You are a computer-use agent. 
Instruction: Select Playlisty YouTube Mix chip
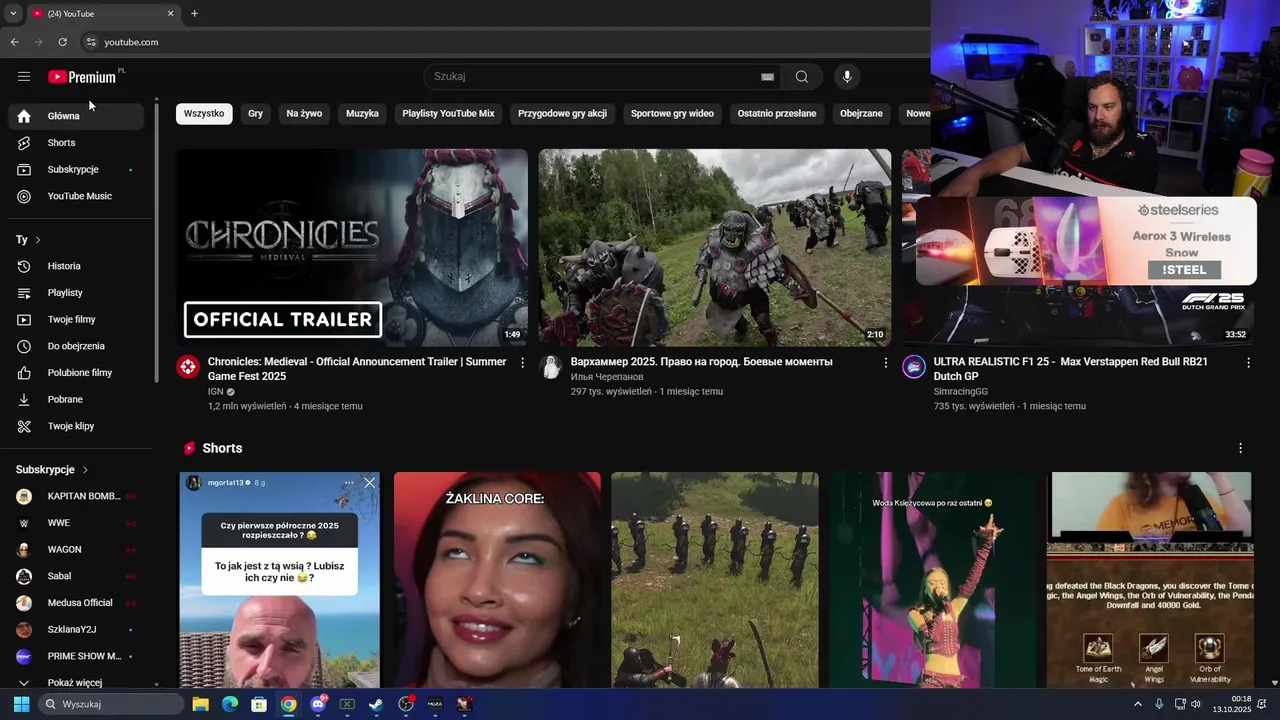448,114
